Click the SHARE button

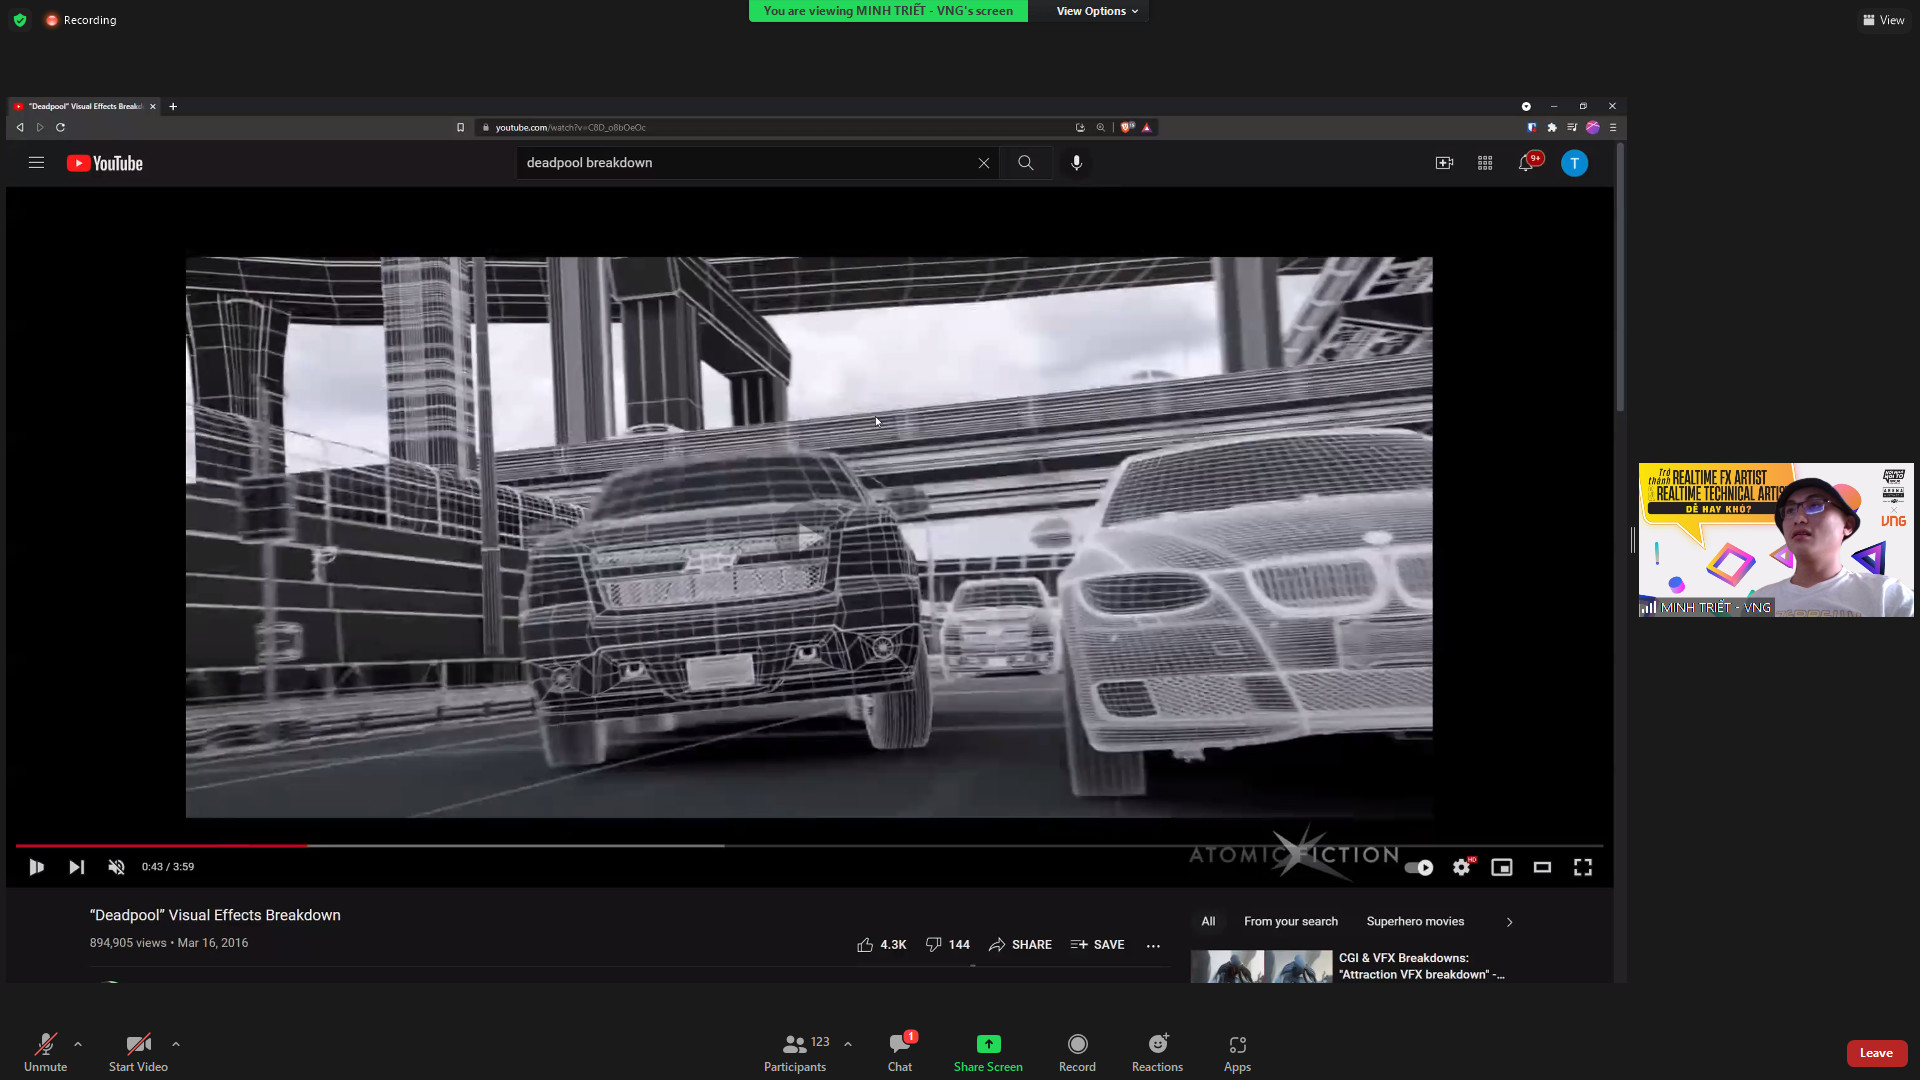(1020, 944)
